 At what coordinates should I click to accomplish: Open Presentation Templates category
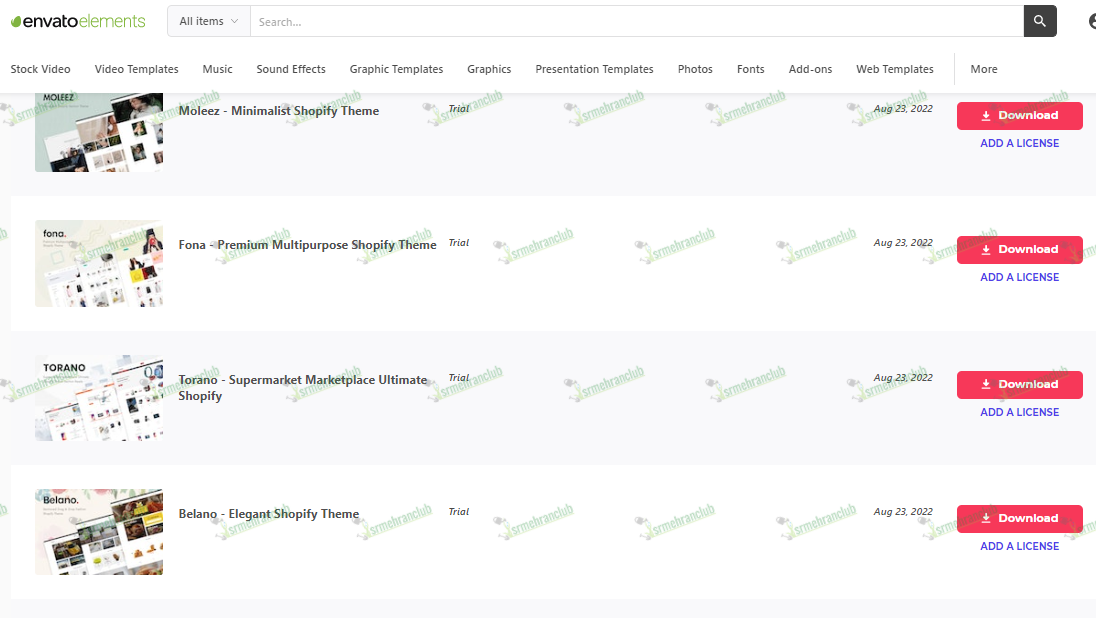point(594,69)
